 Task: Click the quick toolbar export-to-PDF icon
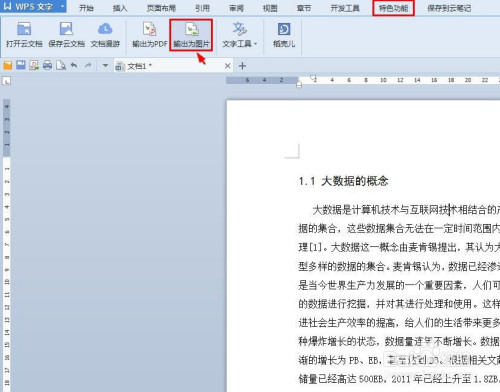point(34,65)
